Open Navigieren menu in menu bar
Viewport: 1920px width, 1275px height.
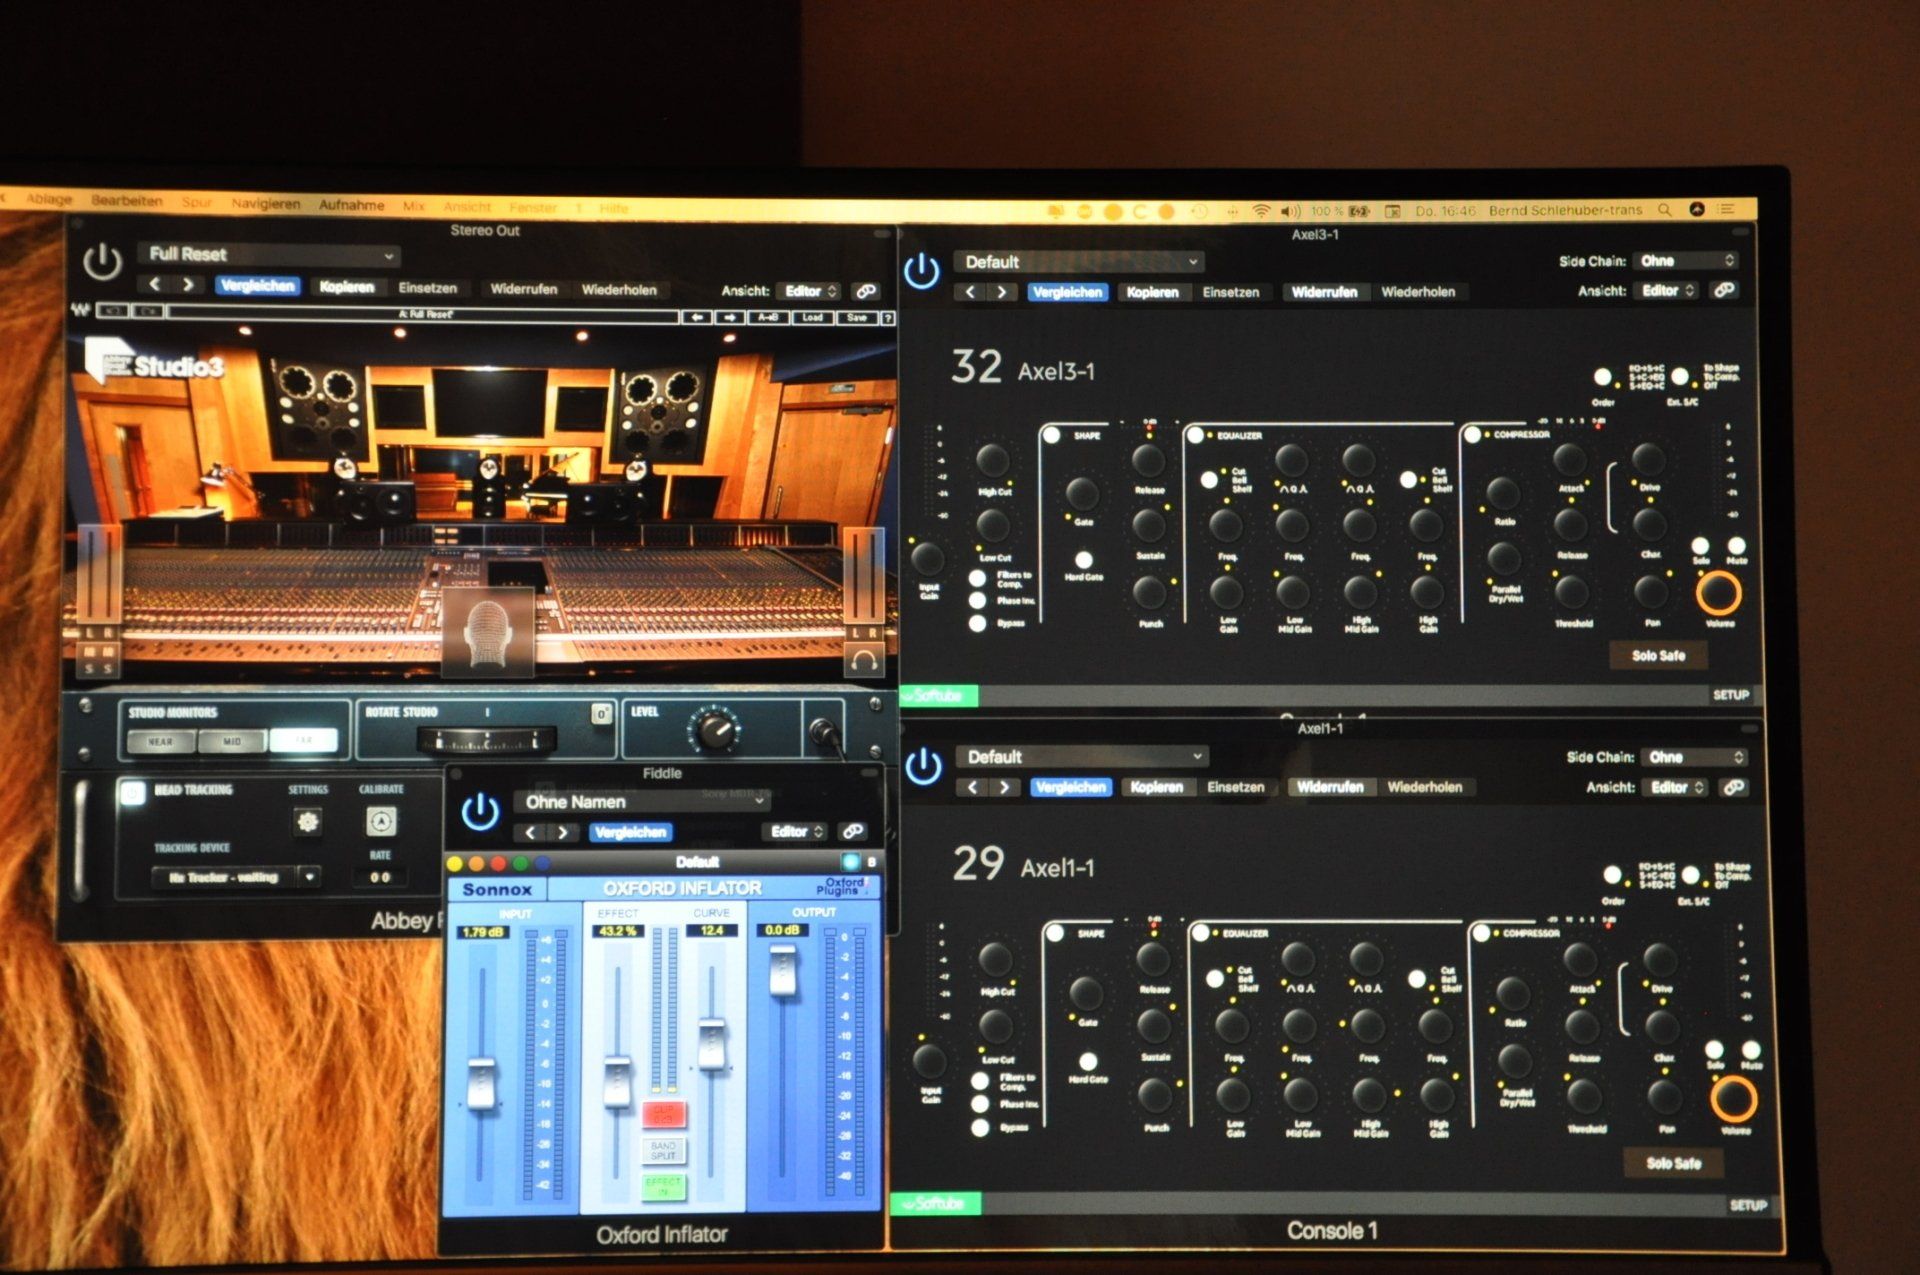[x=265, y=204]
